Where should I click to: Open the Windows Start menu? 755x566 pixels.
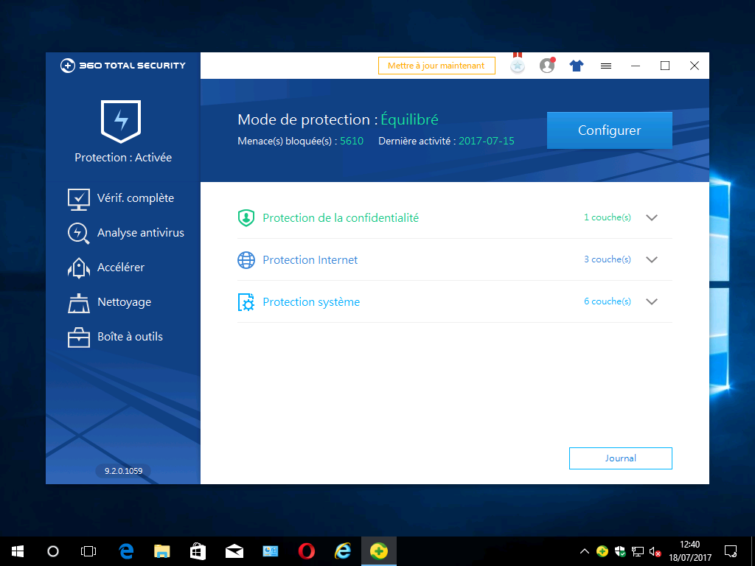pos(17,551)
